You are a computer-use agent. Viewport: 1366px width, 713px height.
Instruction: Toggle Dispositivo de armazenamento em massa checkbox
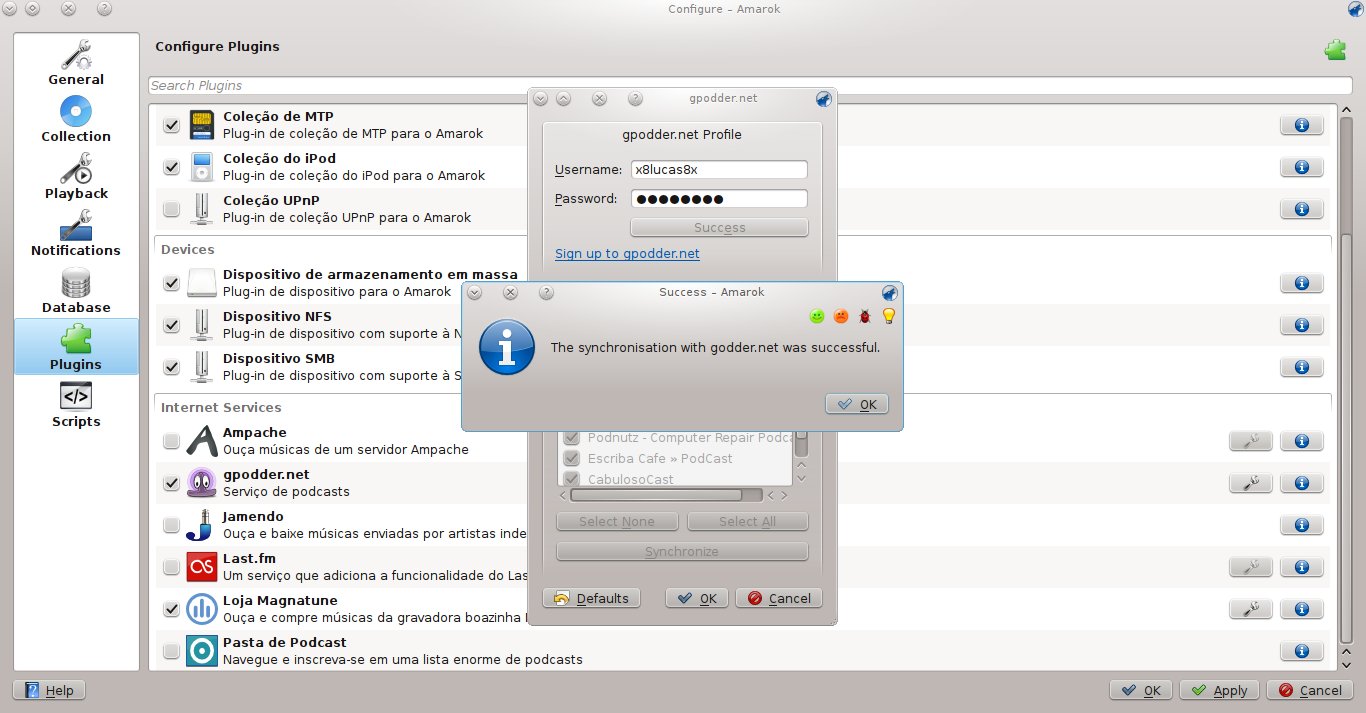(x=171, y=283)
